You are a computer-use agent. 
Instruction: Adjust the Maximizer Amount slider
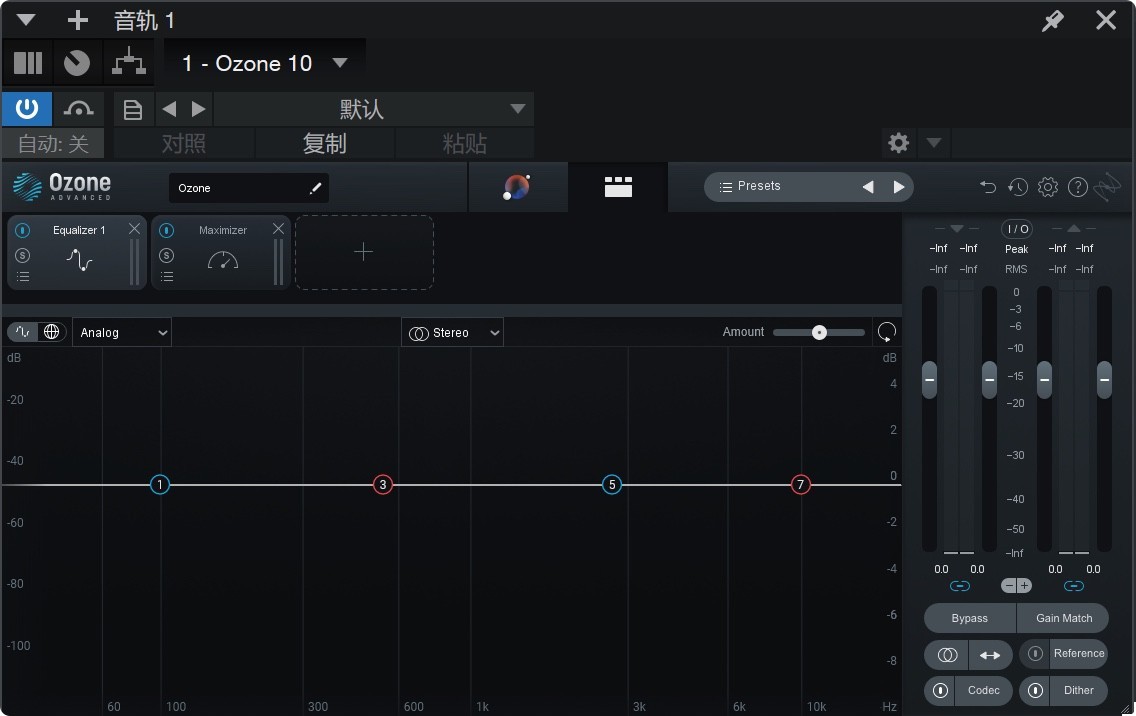pyautogui.click(x=818, y=331)
